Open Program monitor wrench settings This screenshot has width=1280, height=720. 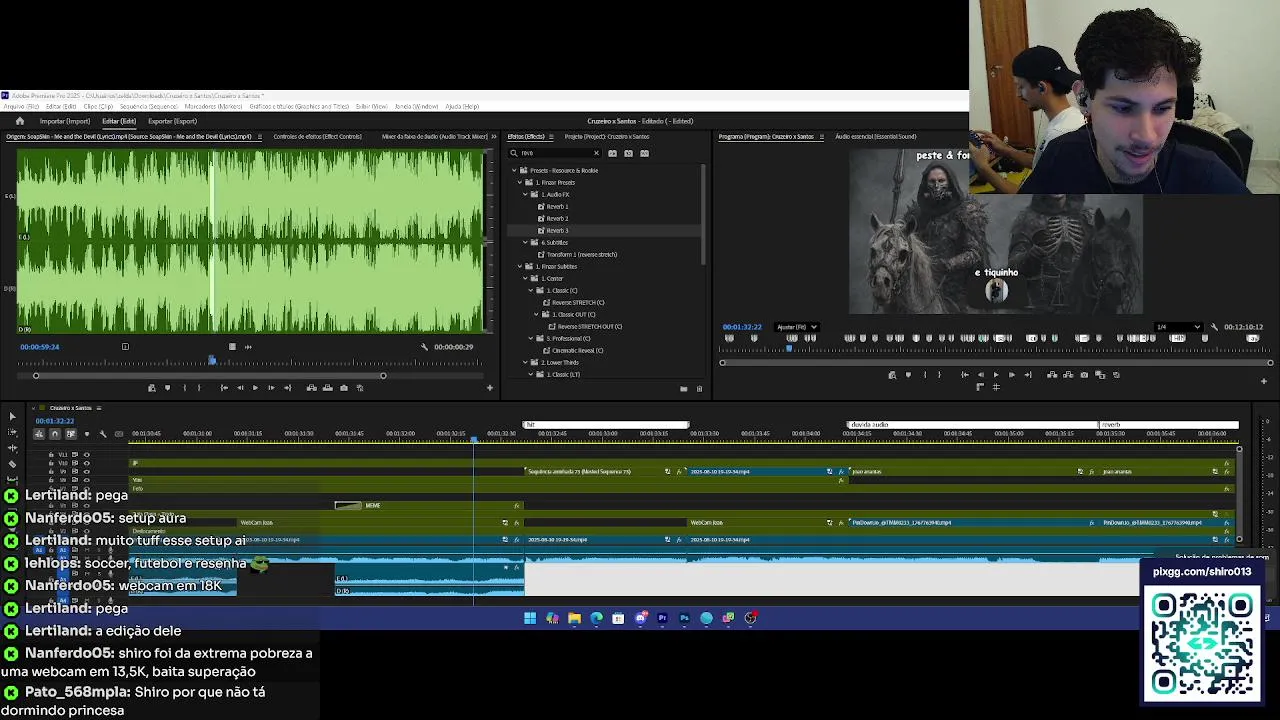coord(1214,327)
